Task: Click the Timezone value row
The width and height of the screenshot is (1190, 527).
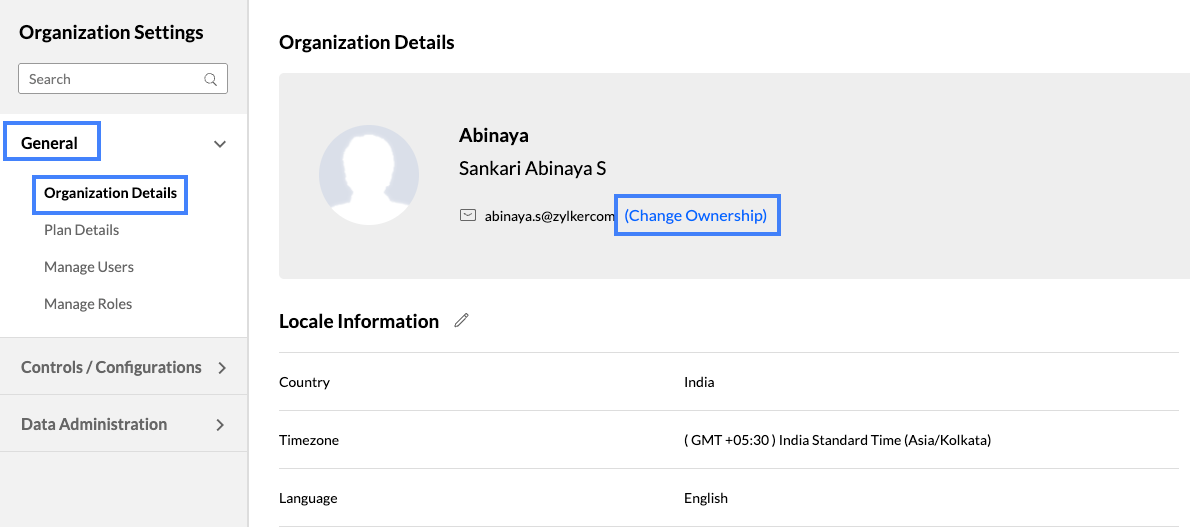Action: tap(837, 440)
